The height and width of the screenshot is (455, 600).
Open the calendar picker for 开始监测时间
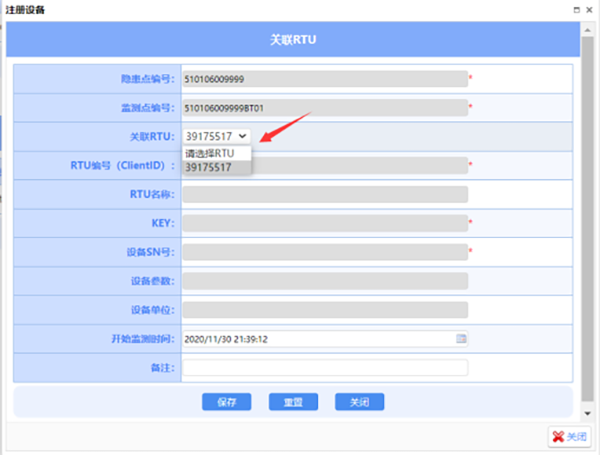pos(461,339)
